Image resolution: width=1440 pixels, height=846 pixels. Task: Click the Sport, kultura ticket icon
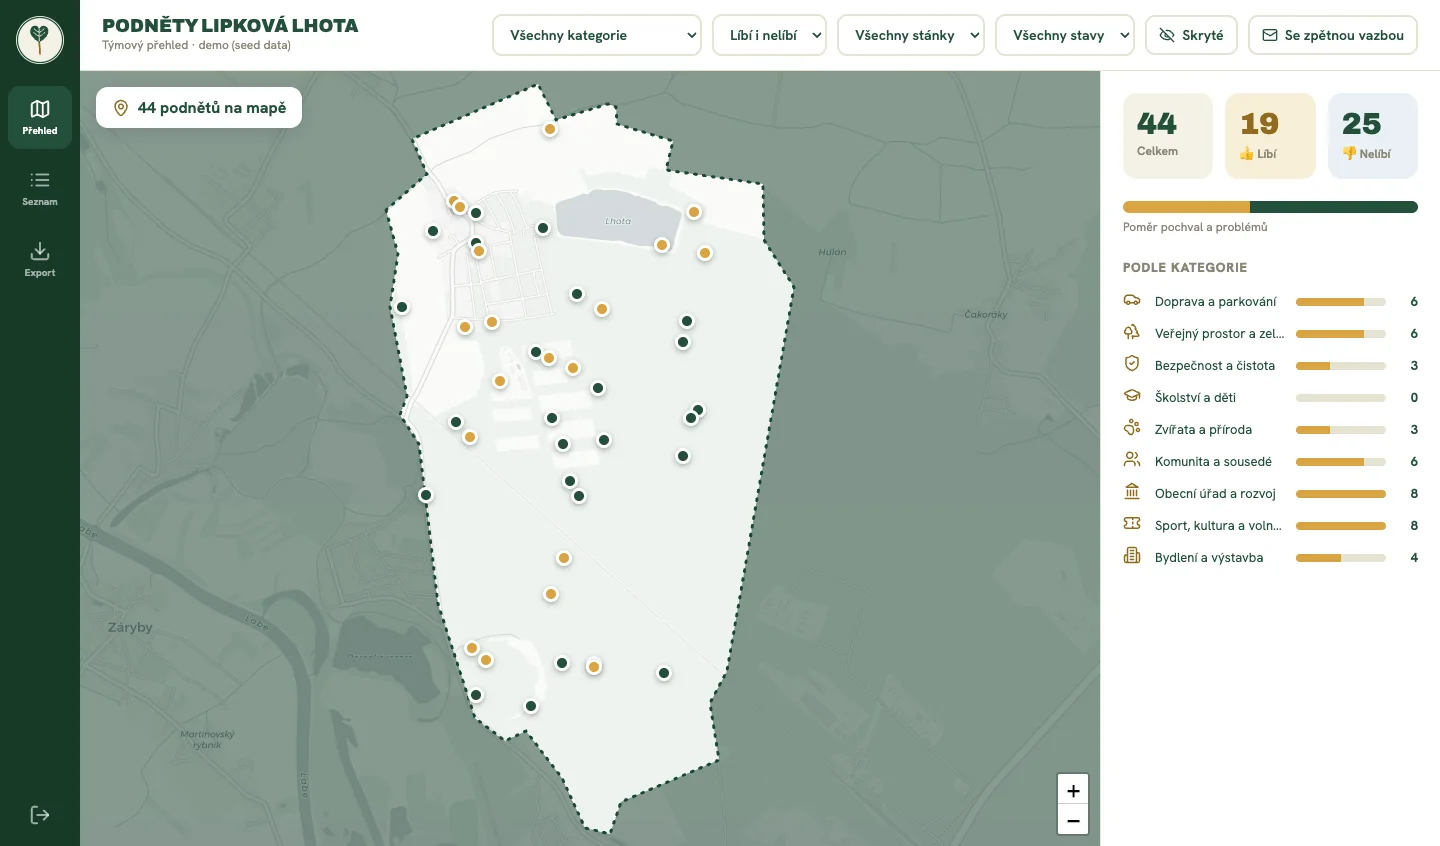click(x=1132, y=525)
